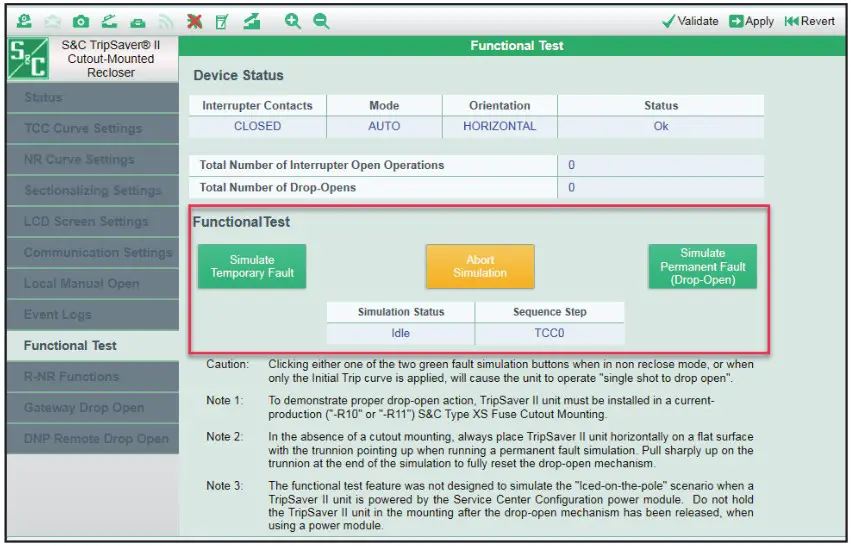851x546 pixels.
Task: Click the camera snapshot icon in toolbar
Action: [80, 20]
